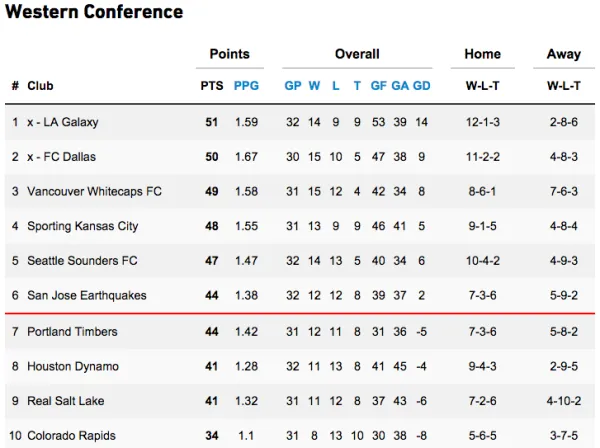Click Seattle Sounders FC club name
Image resolution: width=600 pixels, height=448 pixels.
[x=82, y=261]
